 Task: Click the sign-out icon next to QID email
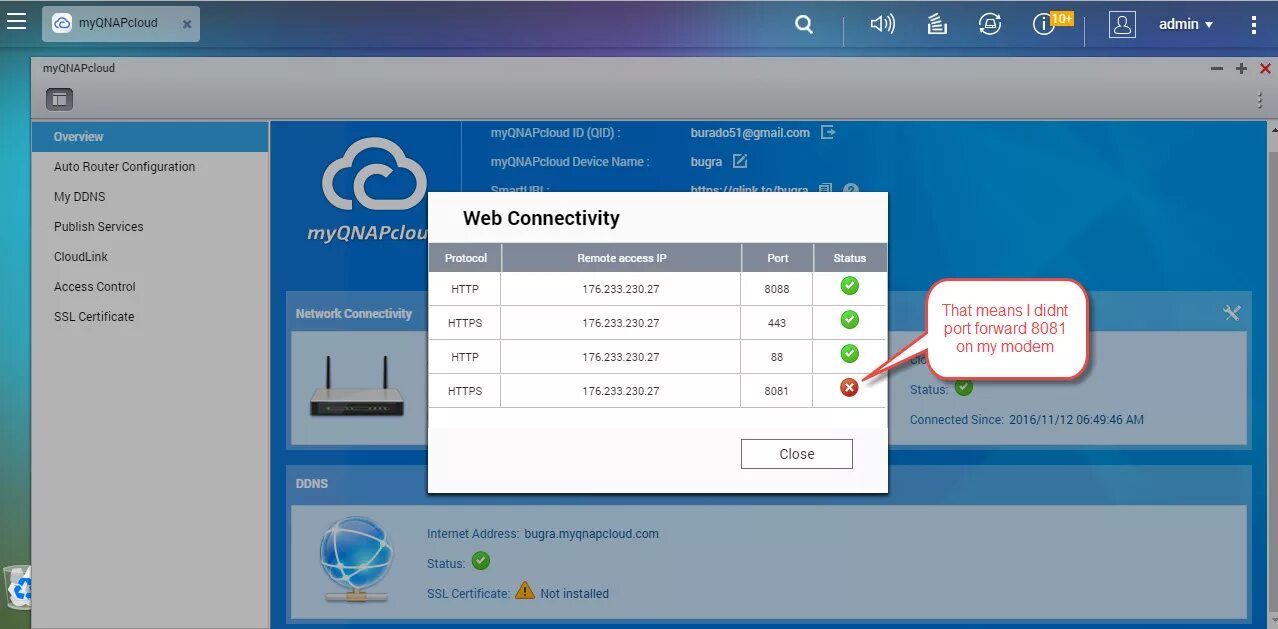coord(828,132)
